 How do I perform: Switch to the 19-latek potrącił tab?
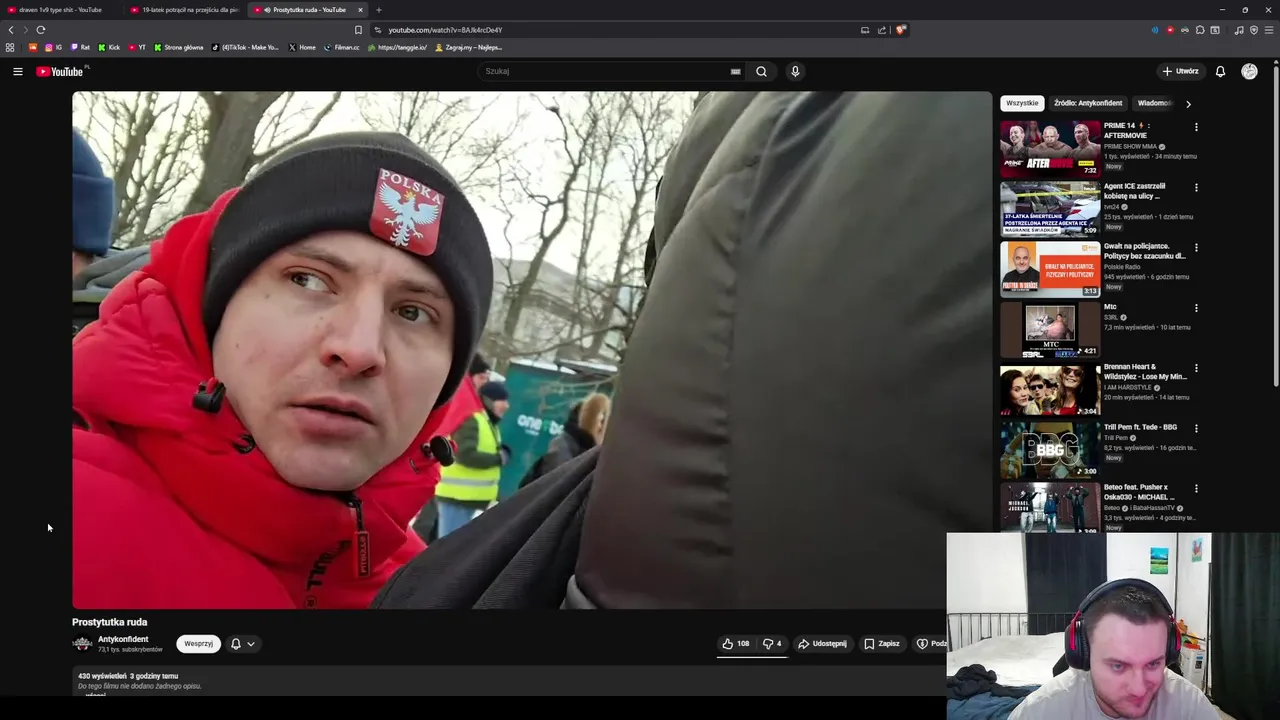[185, 10]
